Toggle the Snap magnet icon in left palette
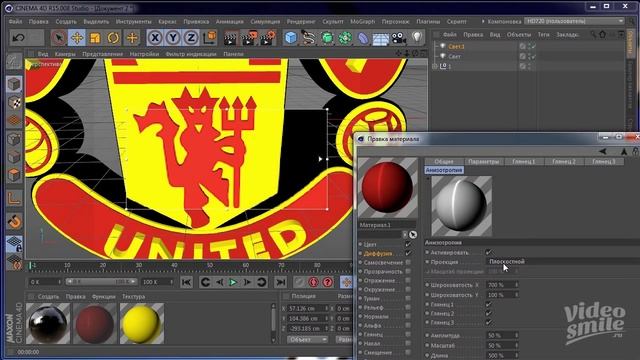 pos(14,222)
